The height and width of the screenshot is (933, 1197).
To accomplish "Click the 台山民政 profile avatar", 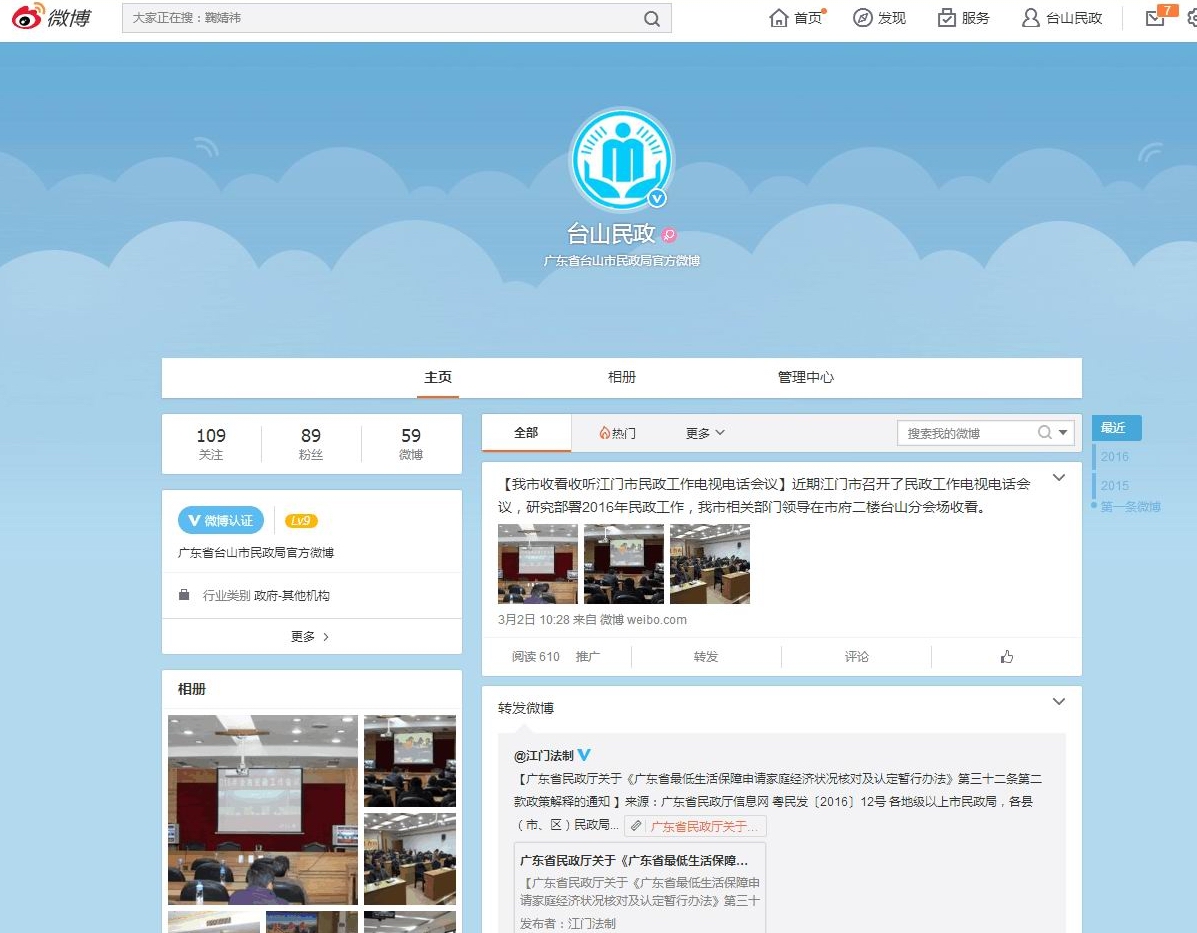I will 621,160.
